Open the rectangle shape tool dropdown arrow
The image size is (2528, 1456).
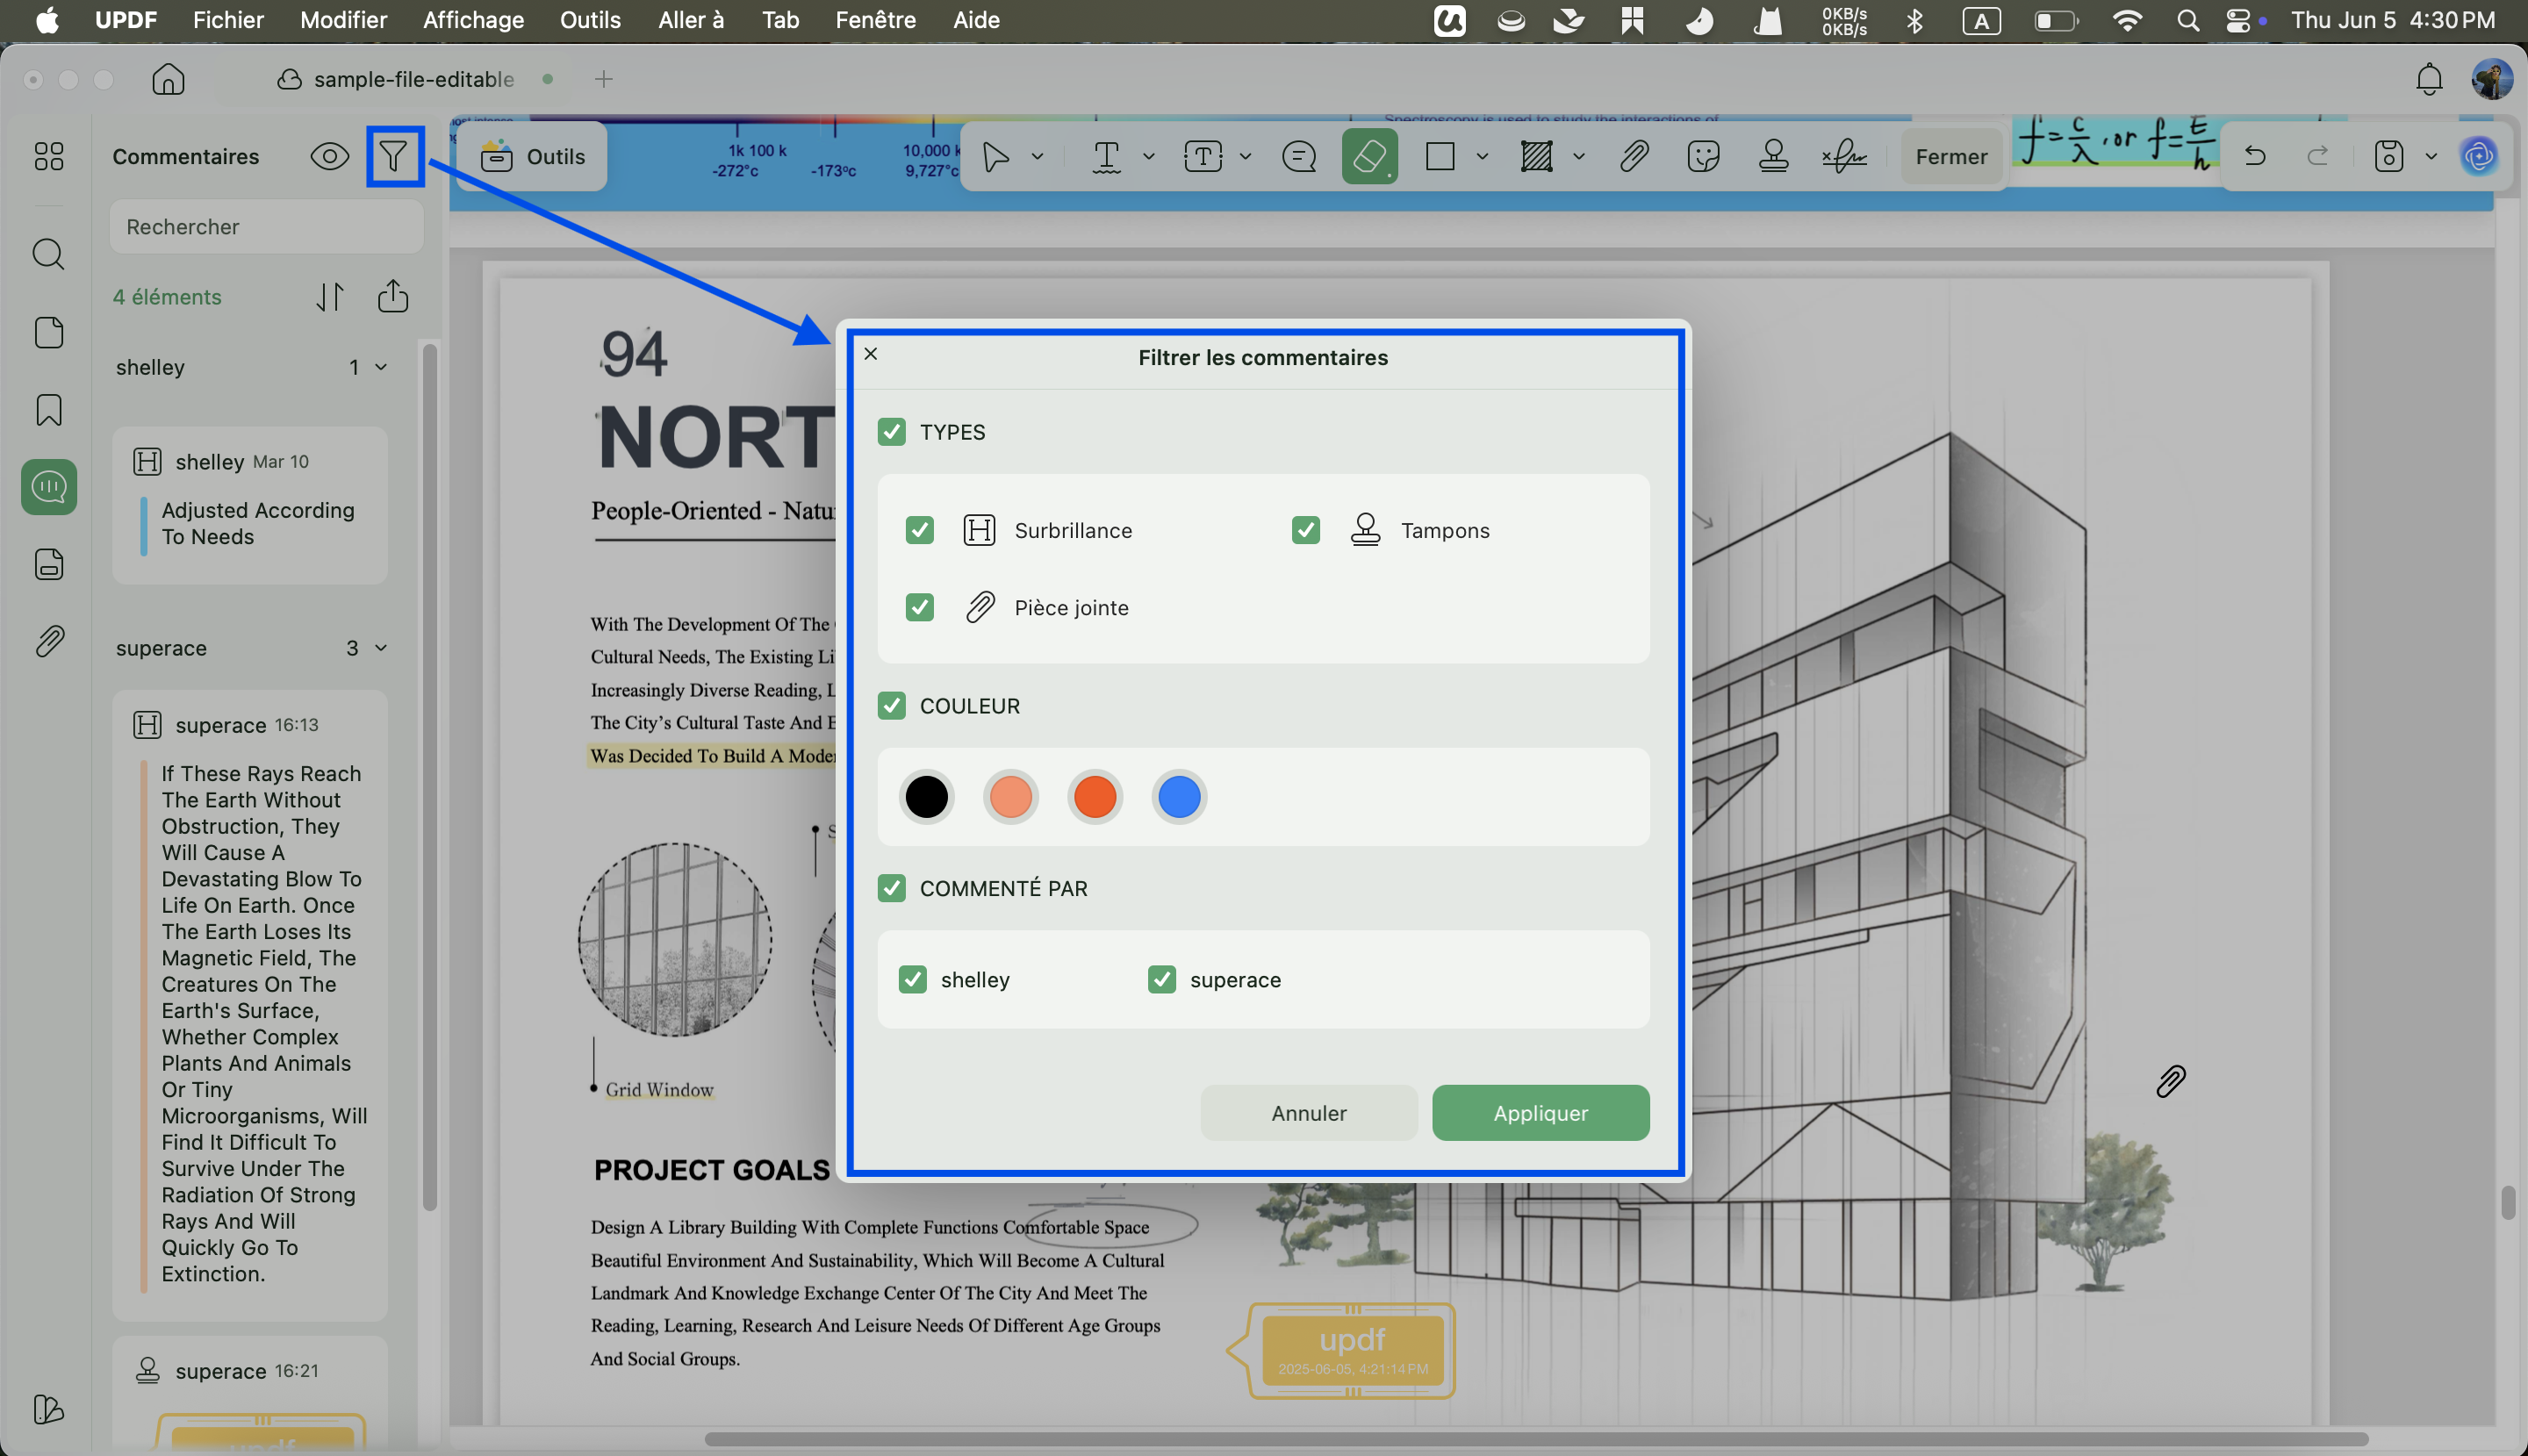coord(1482,156)
